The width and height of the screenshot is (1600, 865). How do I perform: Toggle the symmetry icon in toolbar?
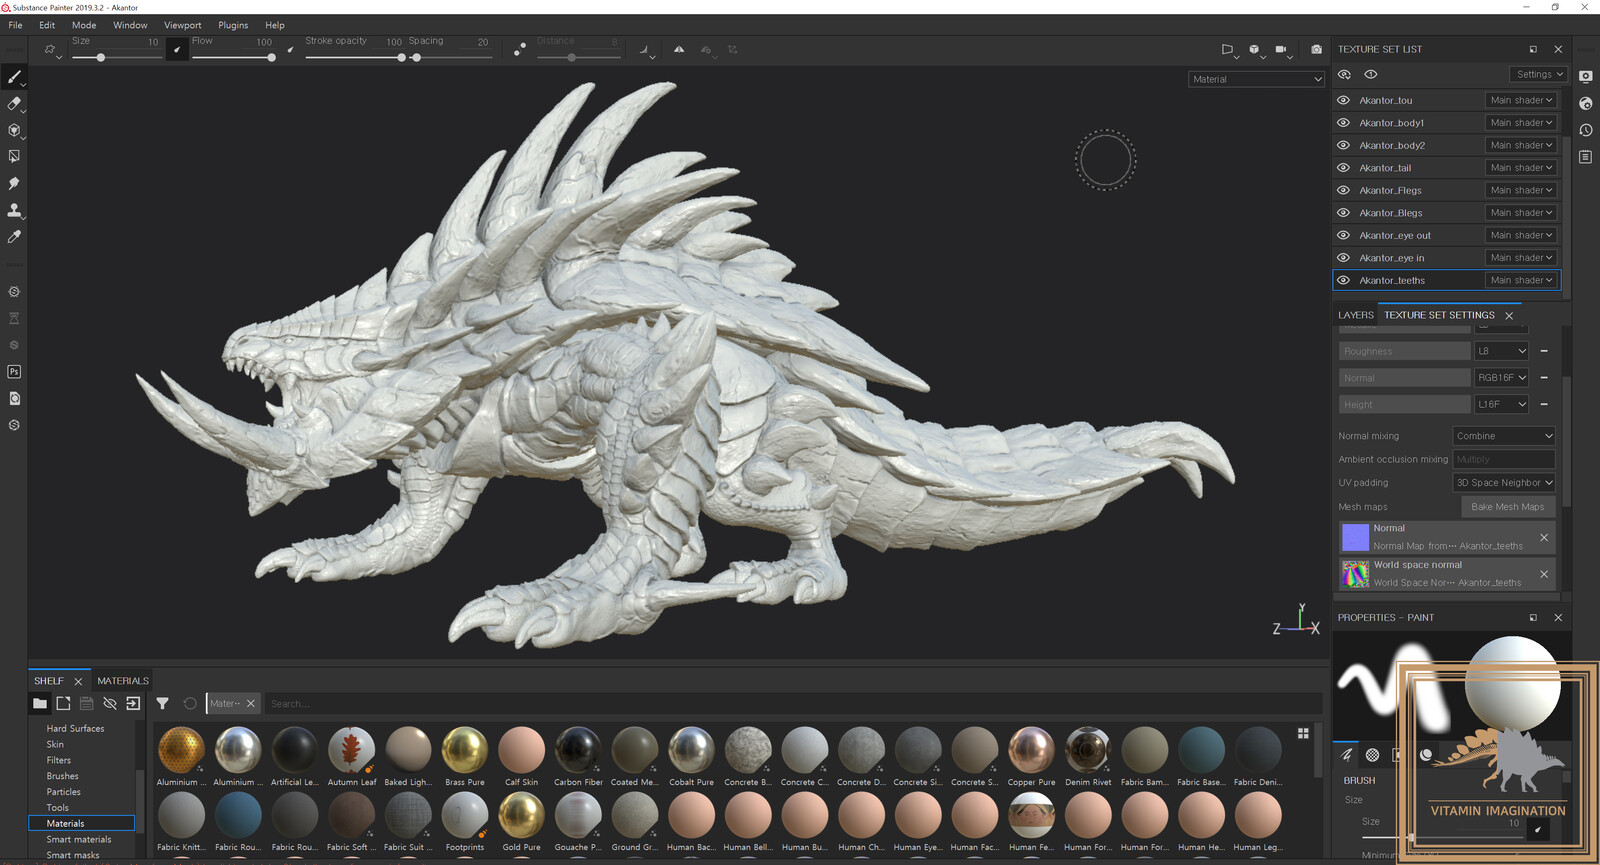click(679, 49)
